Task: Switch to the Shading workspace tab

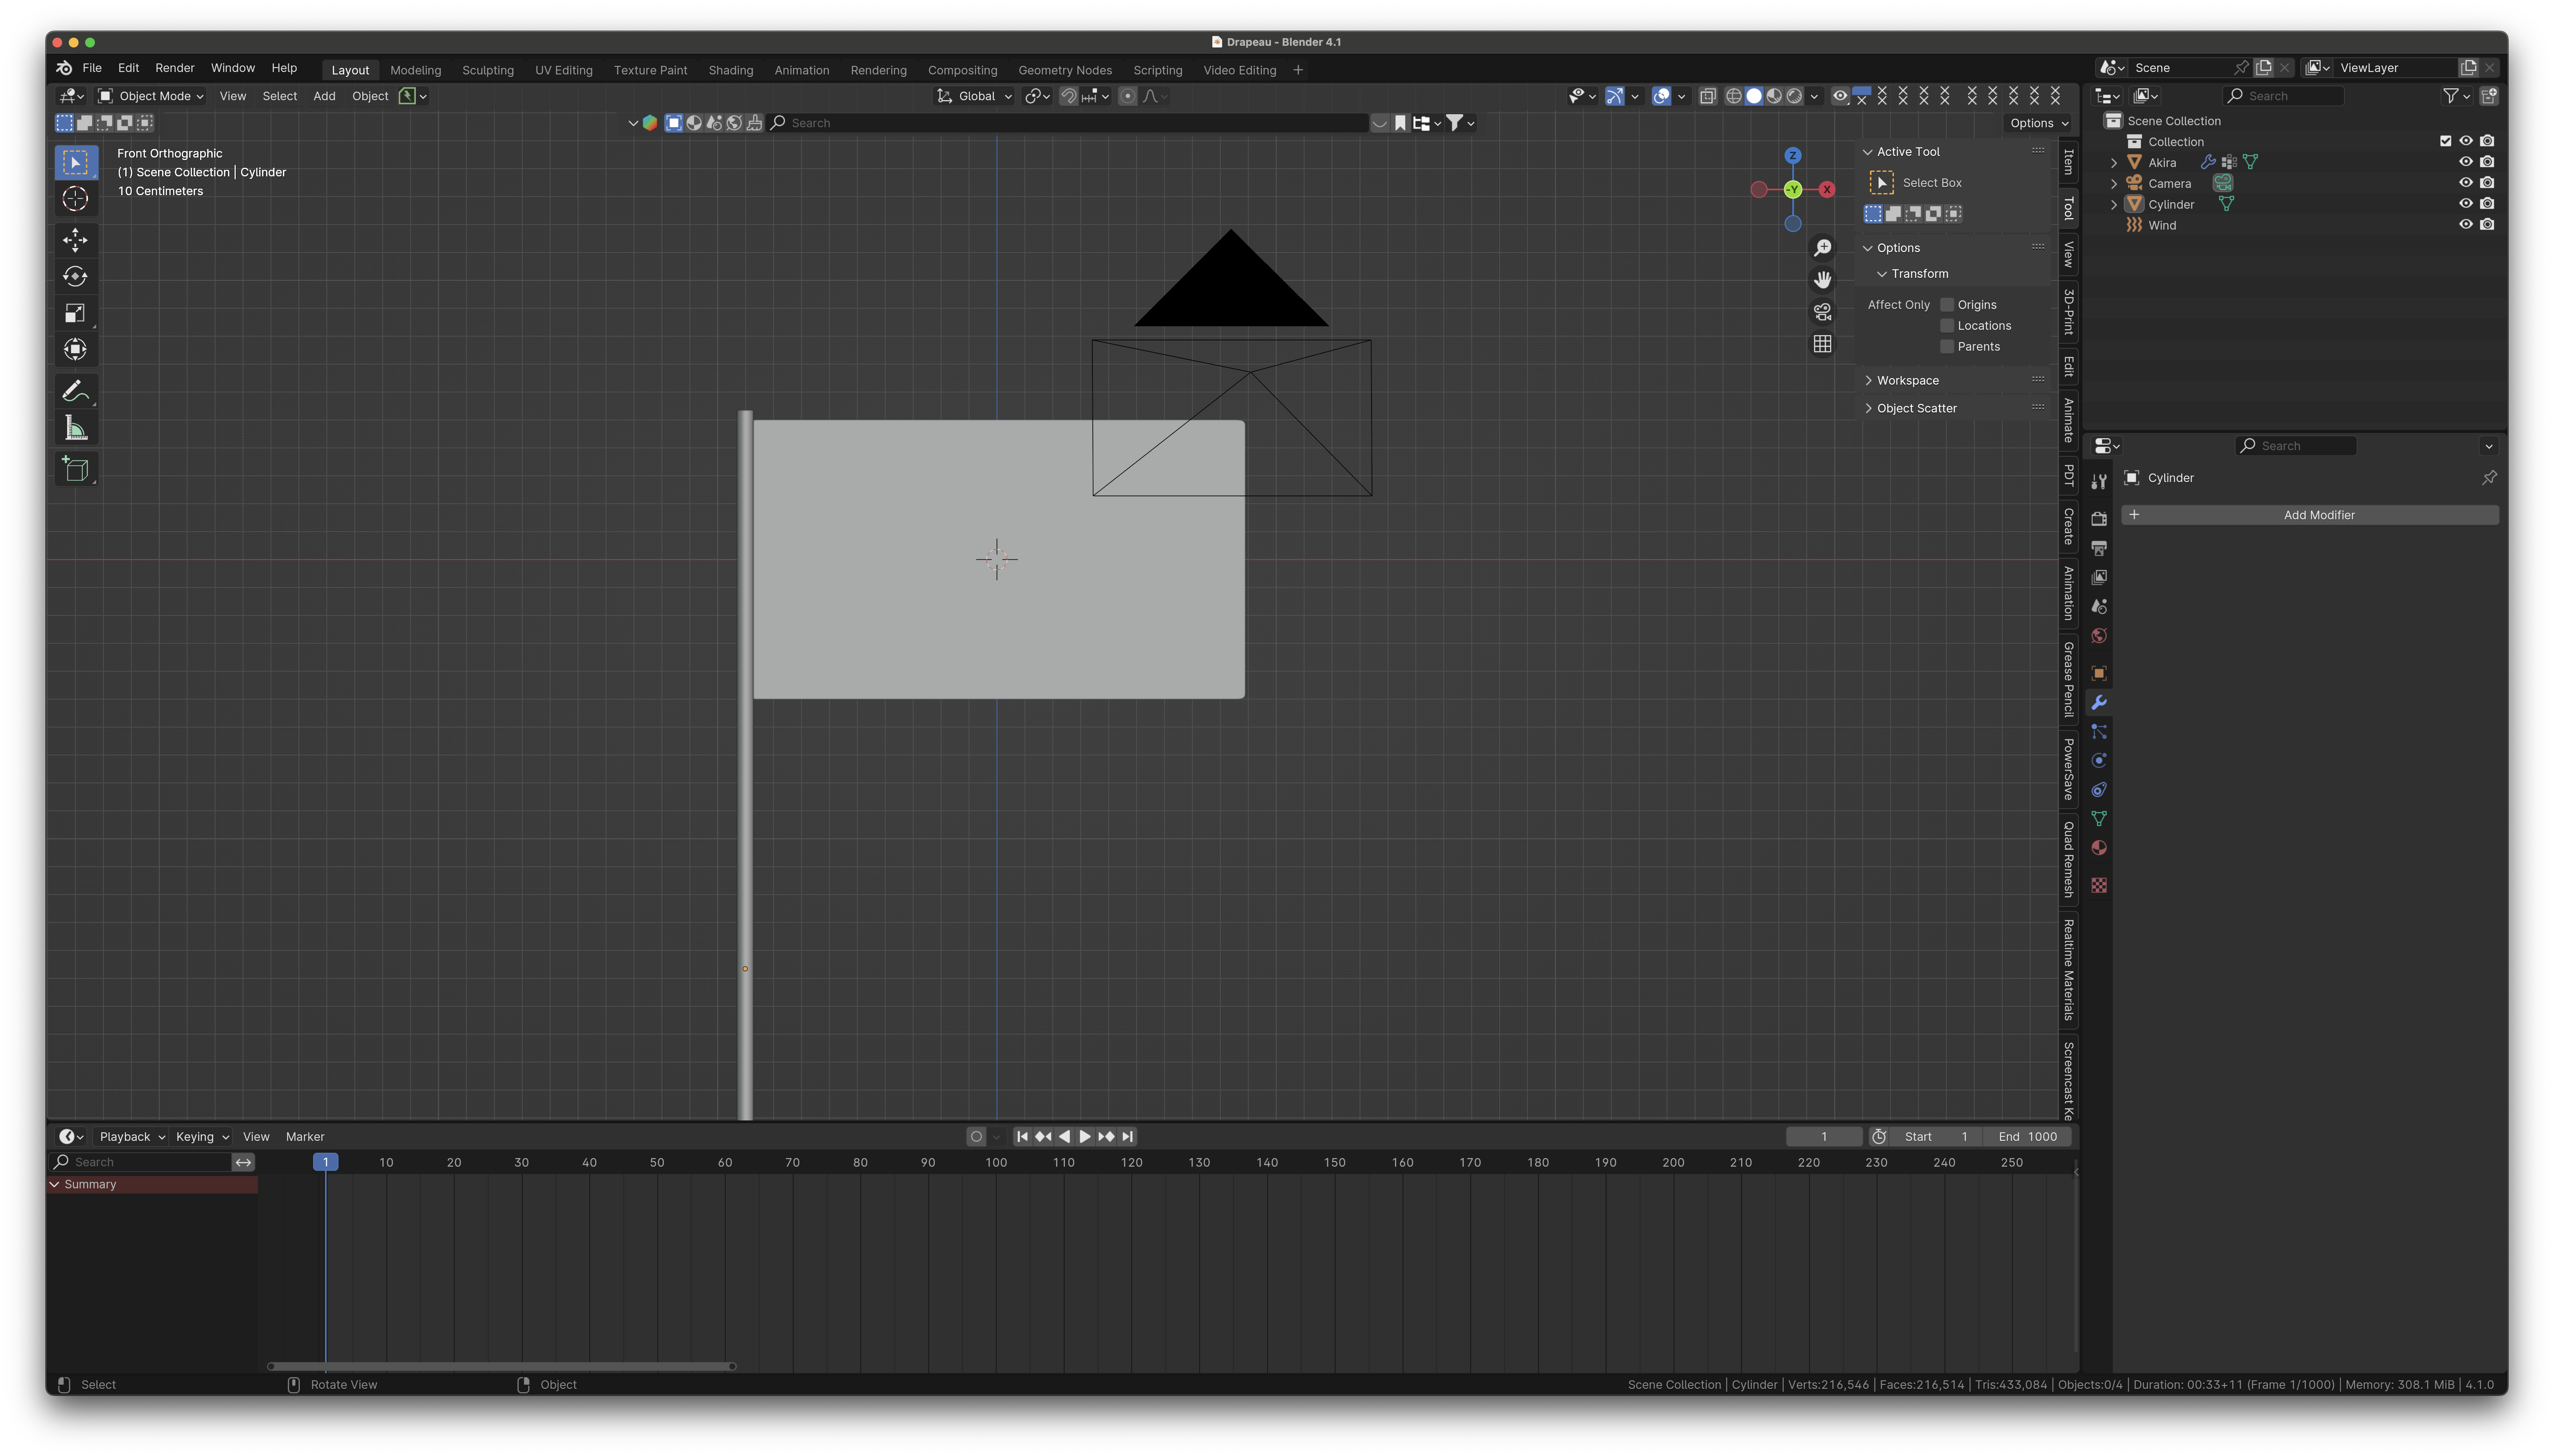Action: (730, 70)
